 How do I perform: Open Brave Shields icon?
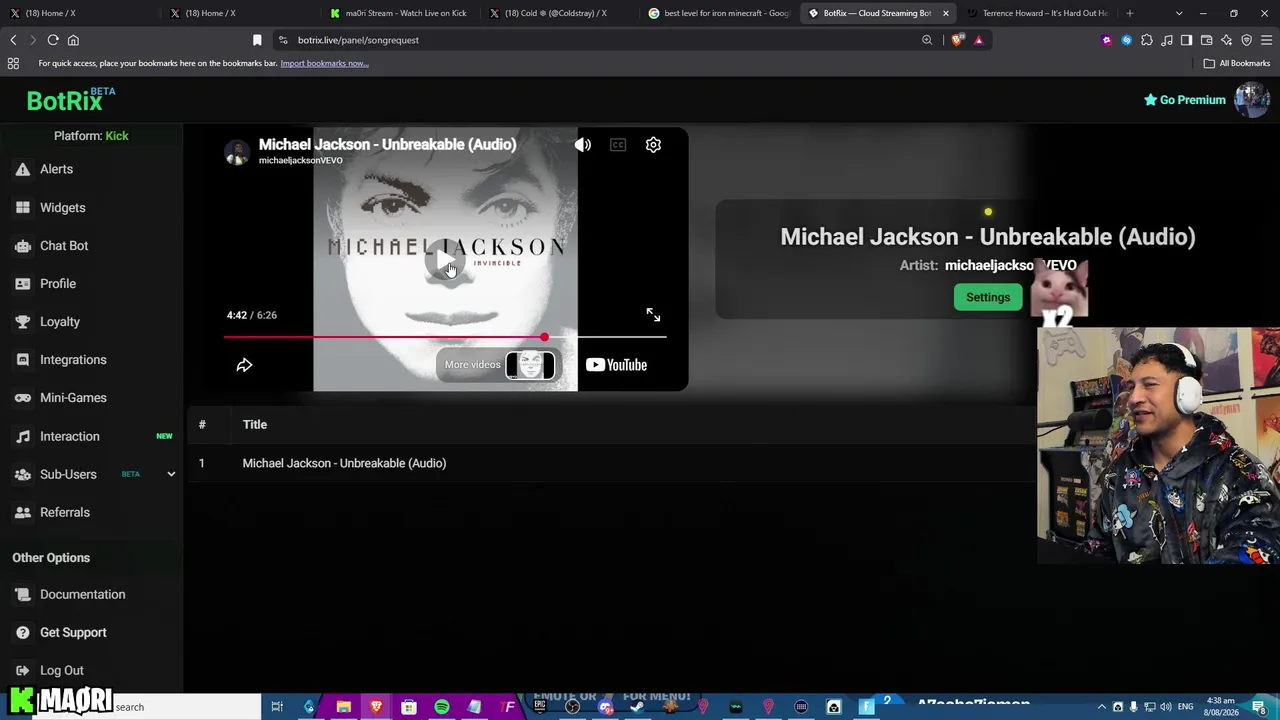(958, 40)
